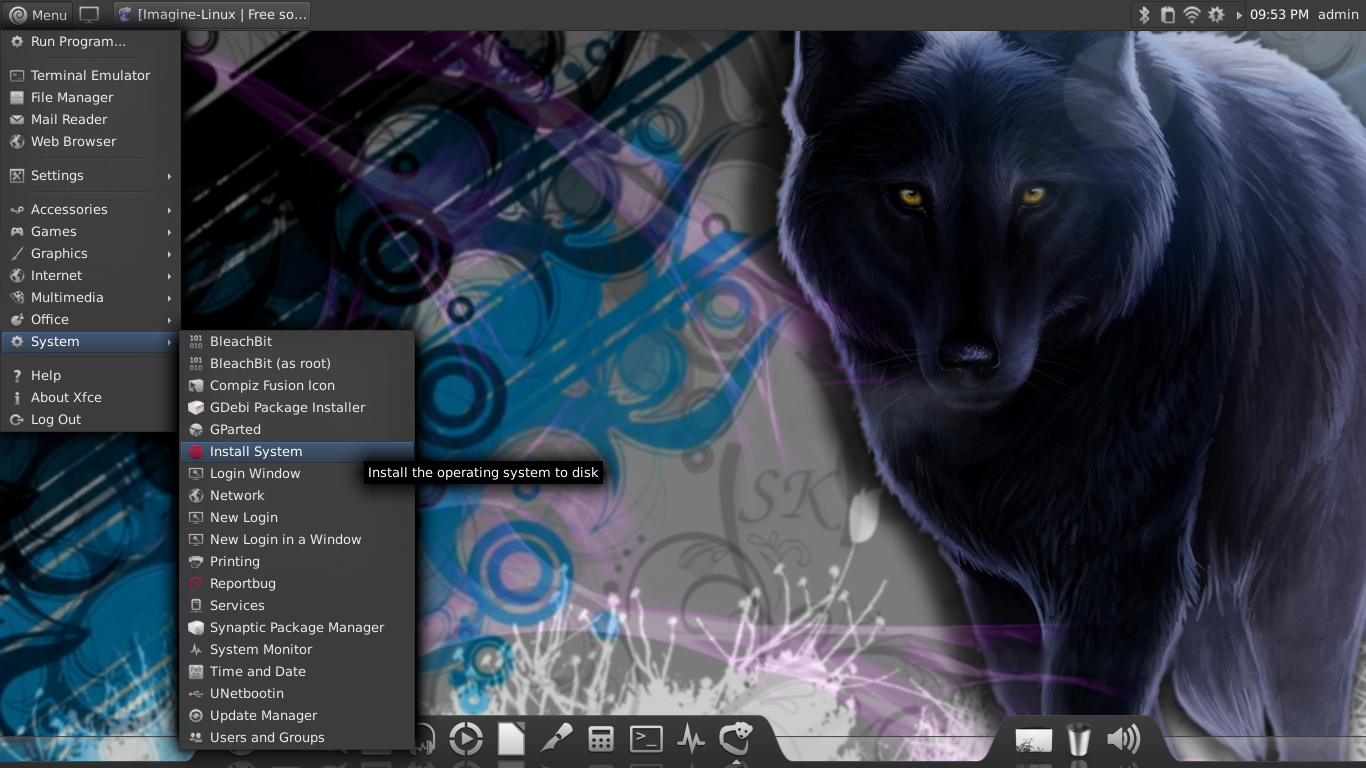The height and width of the screenshot is (768, 1366).
Task: Open Network in the System submenu
Action: click(297, 495)
